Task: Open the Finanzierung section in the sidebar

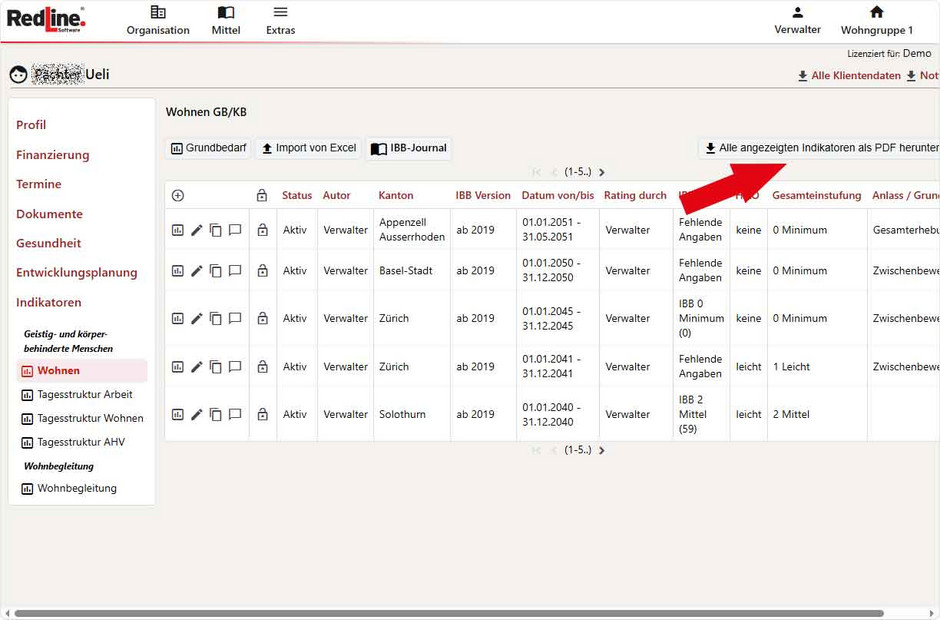Action: tap(52, 155)
